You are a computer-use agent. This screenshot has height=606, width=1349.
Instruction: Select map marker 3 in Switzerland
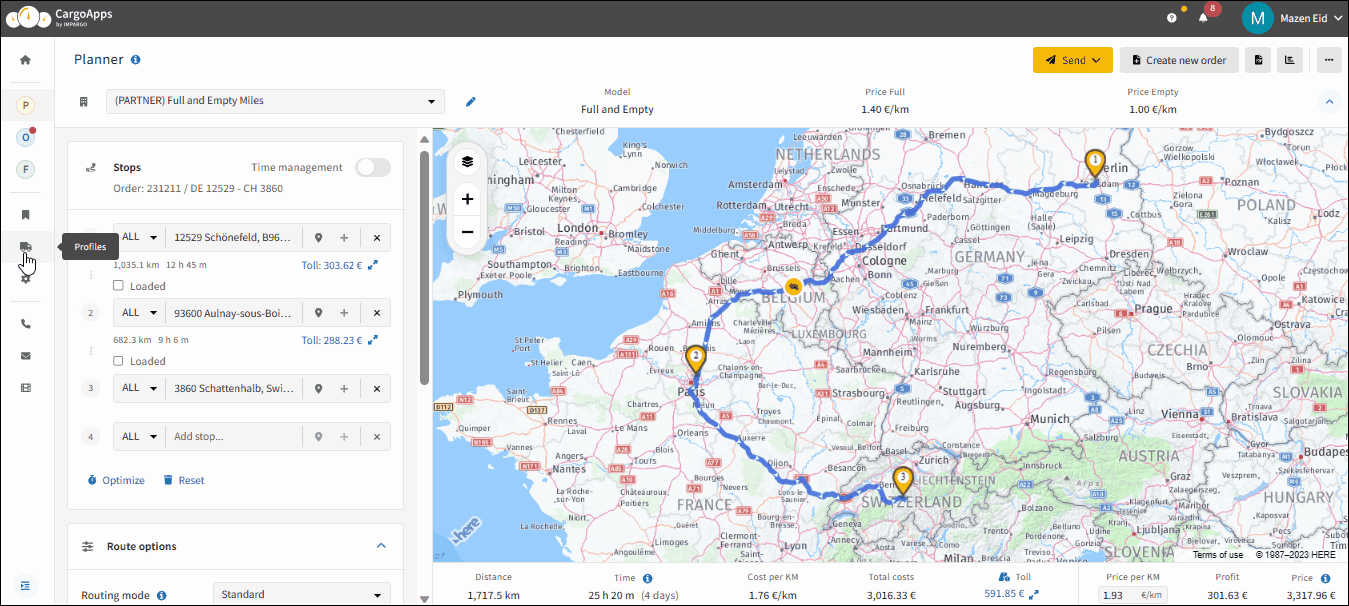click(x=903, y=482)
